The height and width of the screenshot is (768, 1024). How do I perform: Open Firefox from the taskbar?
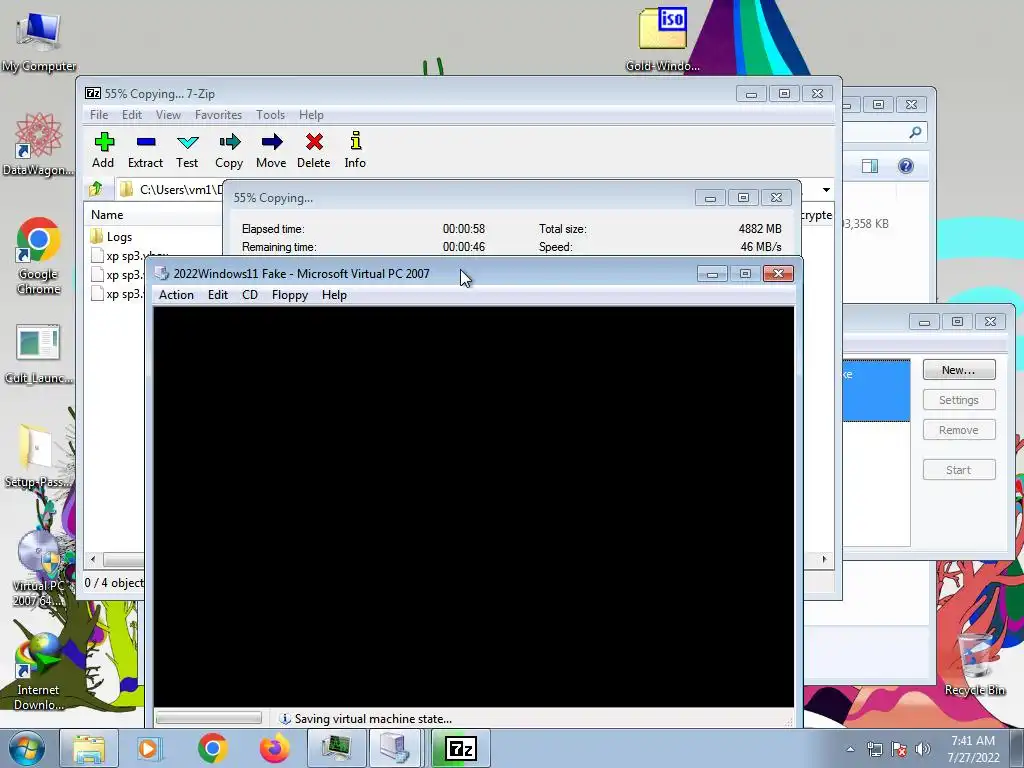coord(274,748)
